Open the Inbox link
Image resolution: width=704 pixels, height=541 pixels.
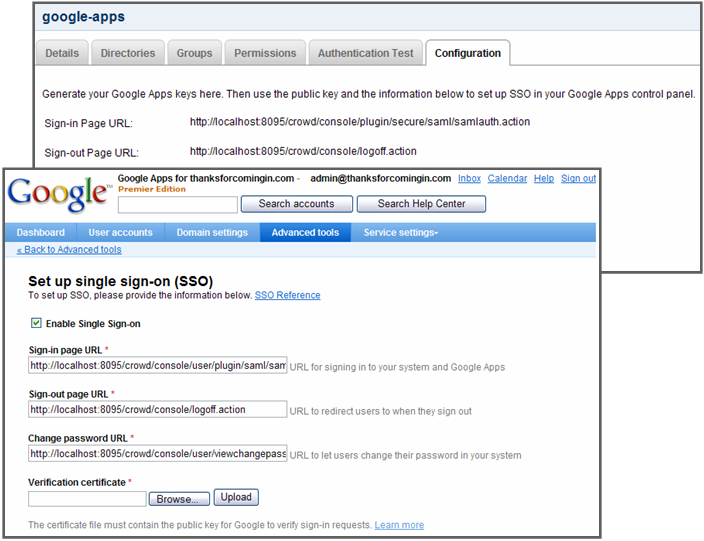[x=469, y=179]
